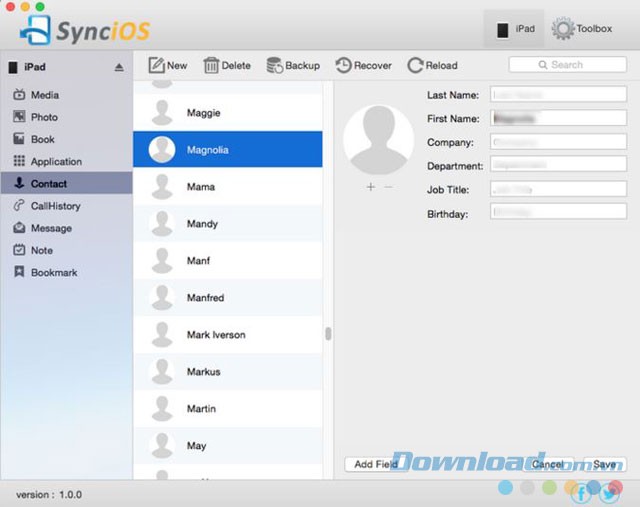This screenshot has width=640, height=507.
Task: Open Bookmark in the sidebar
Action: 53,272
